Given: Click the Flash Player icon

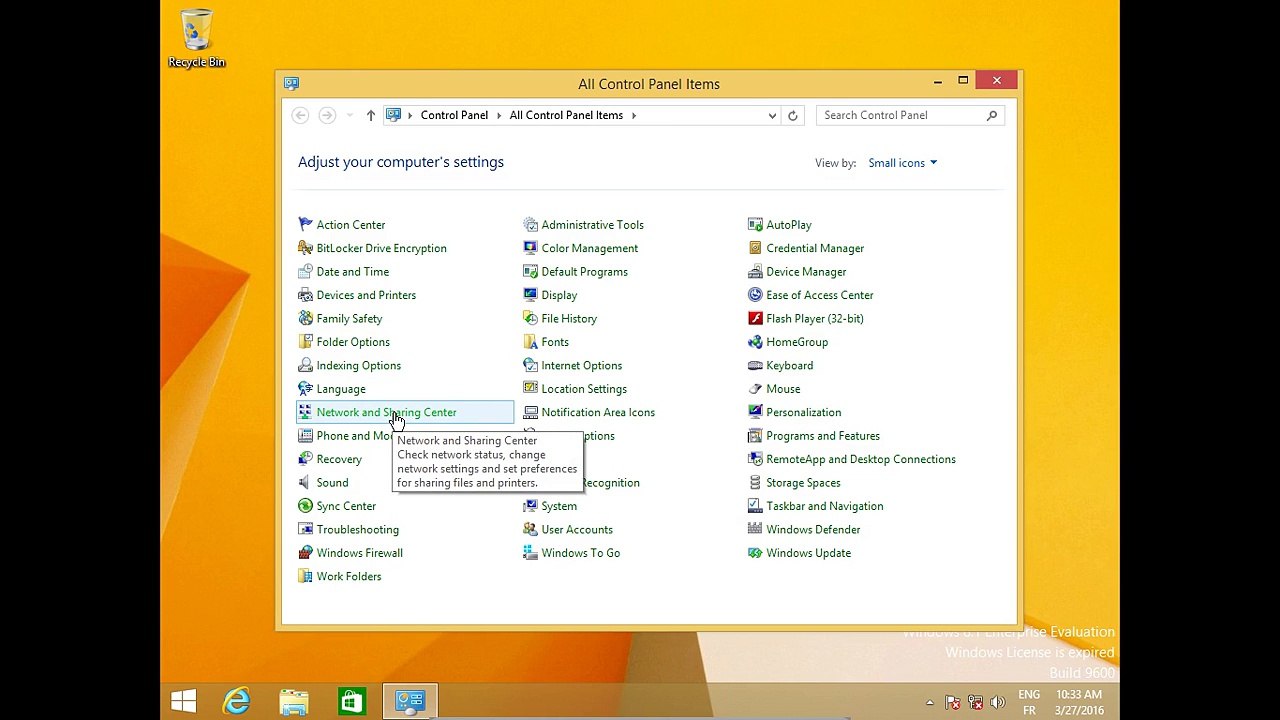Looking at the screenshot, I should 755,318.
